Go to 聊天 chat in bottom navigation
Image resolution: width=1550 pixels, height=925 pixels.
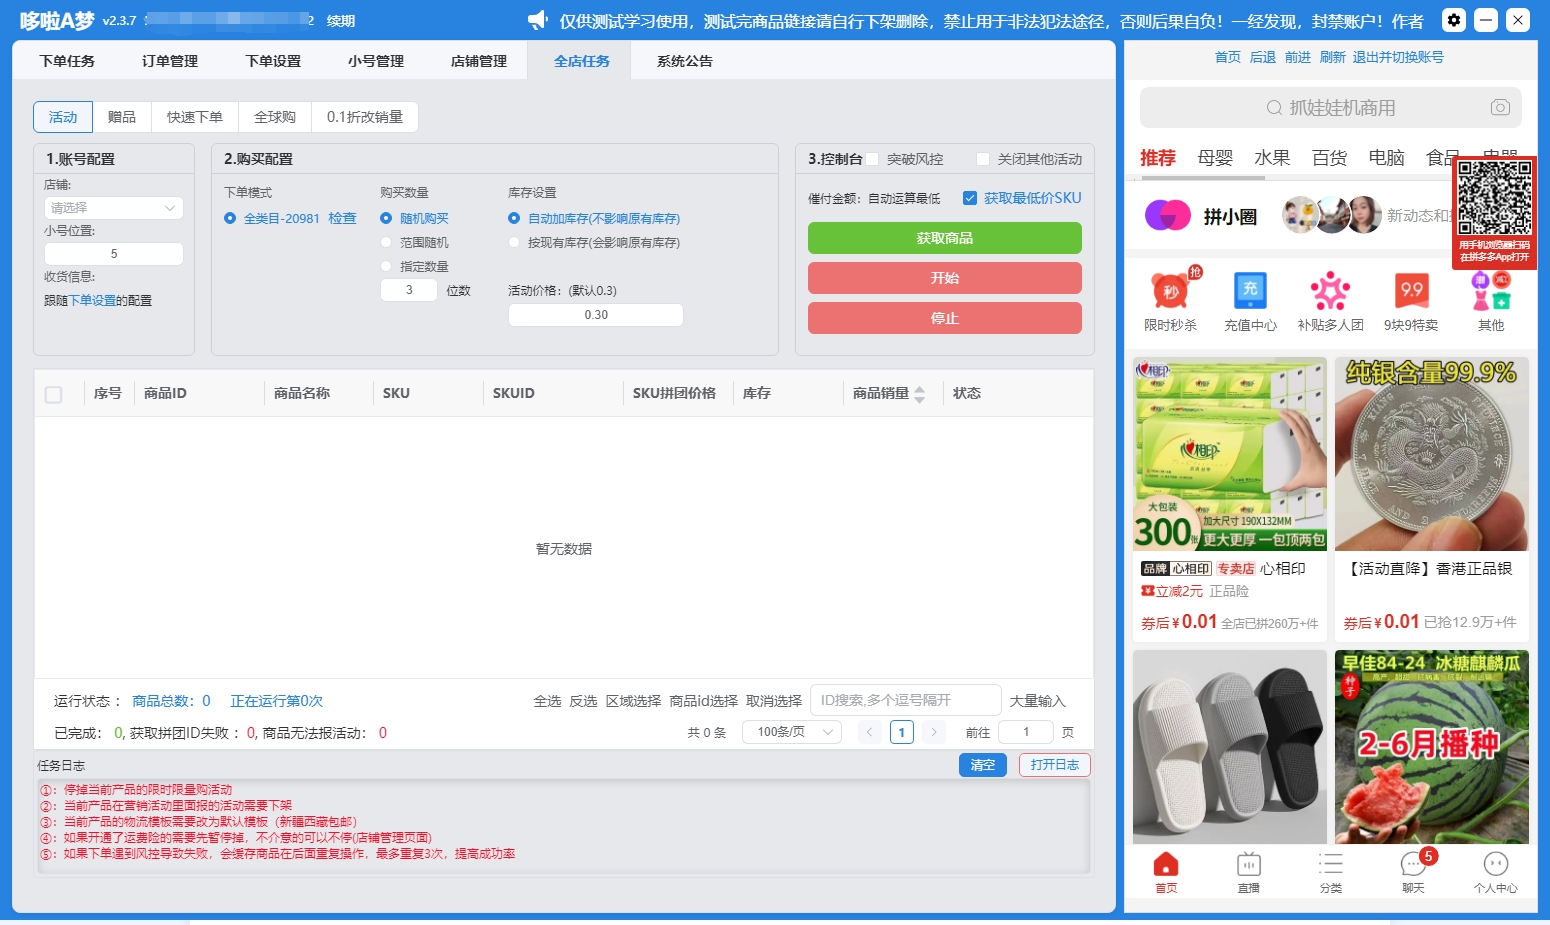[1412, 870]
